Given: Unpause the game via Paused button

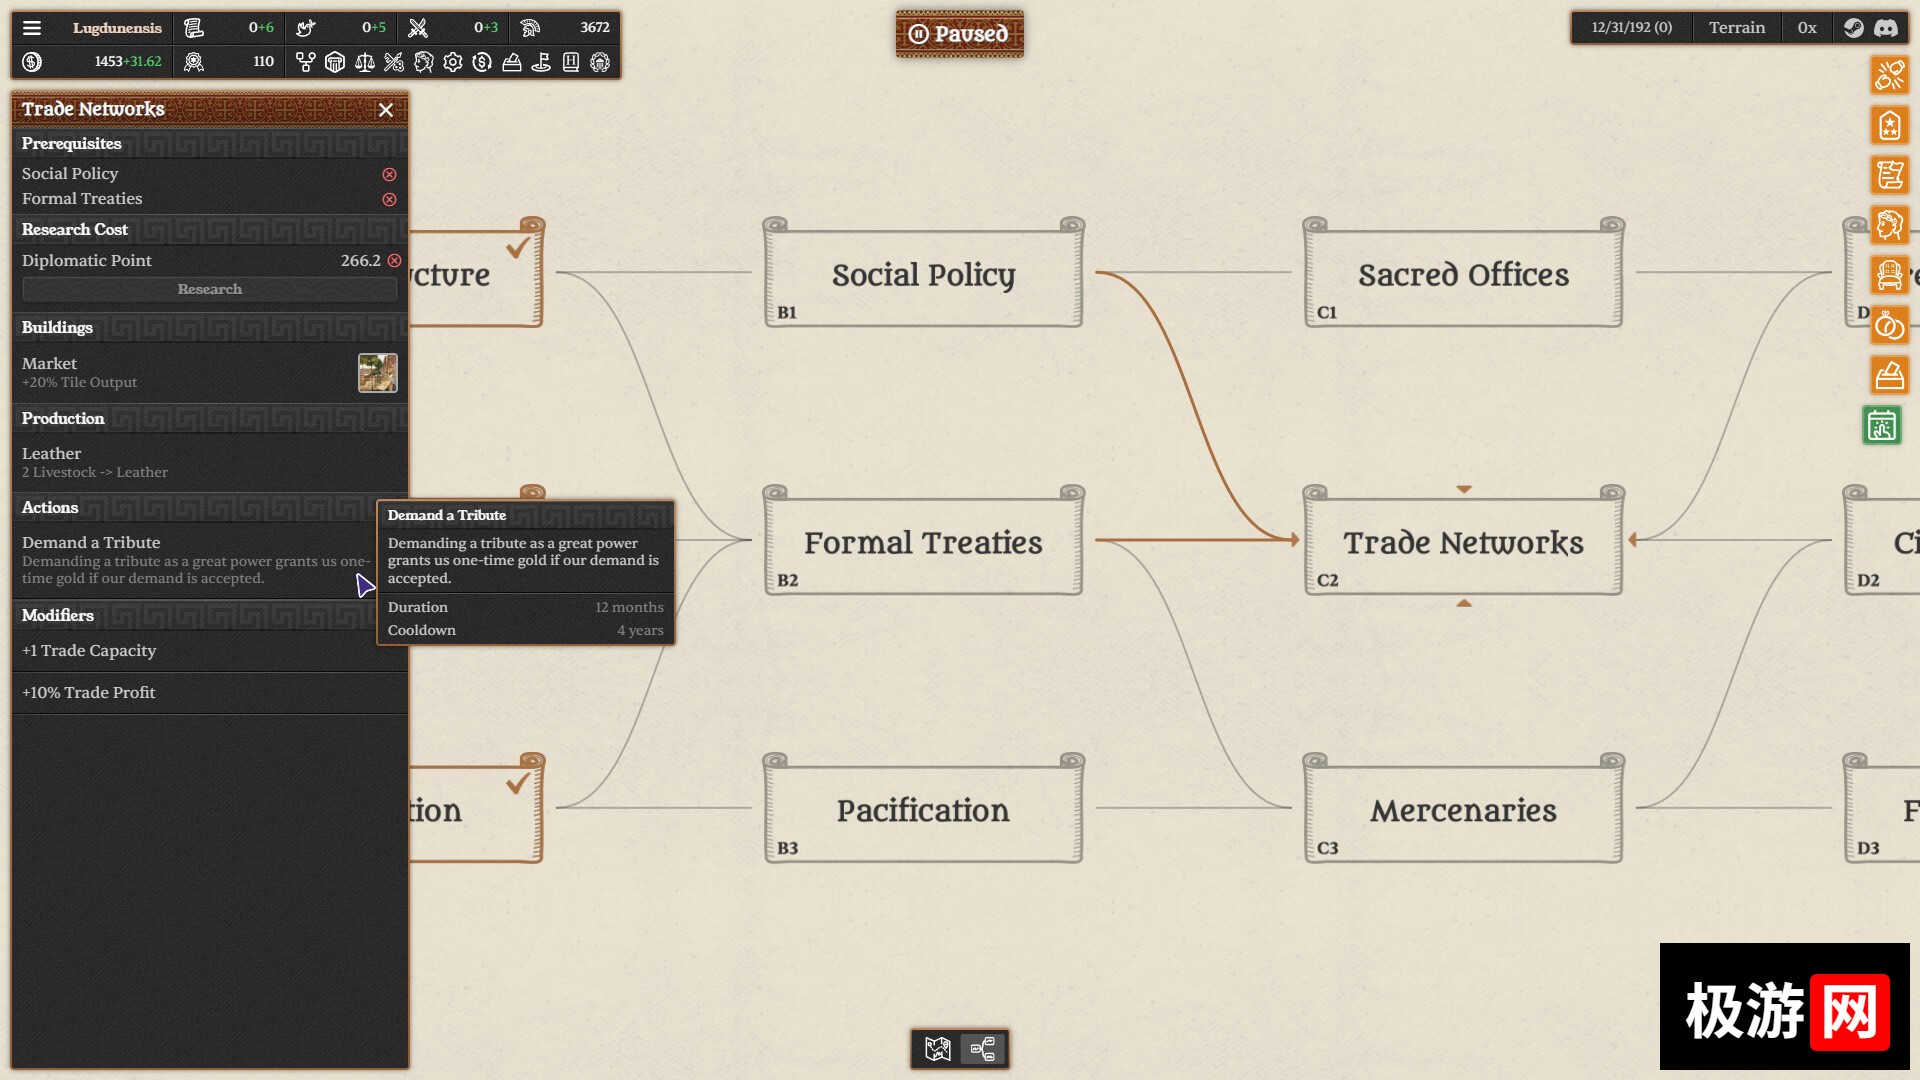Looking at the screenshot, I should 959,34.
